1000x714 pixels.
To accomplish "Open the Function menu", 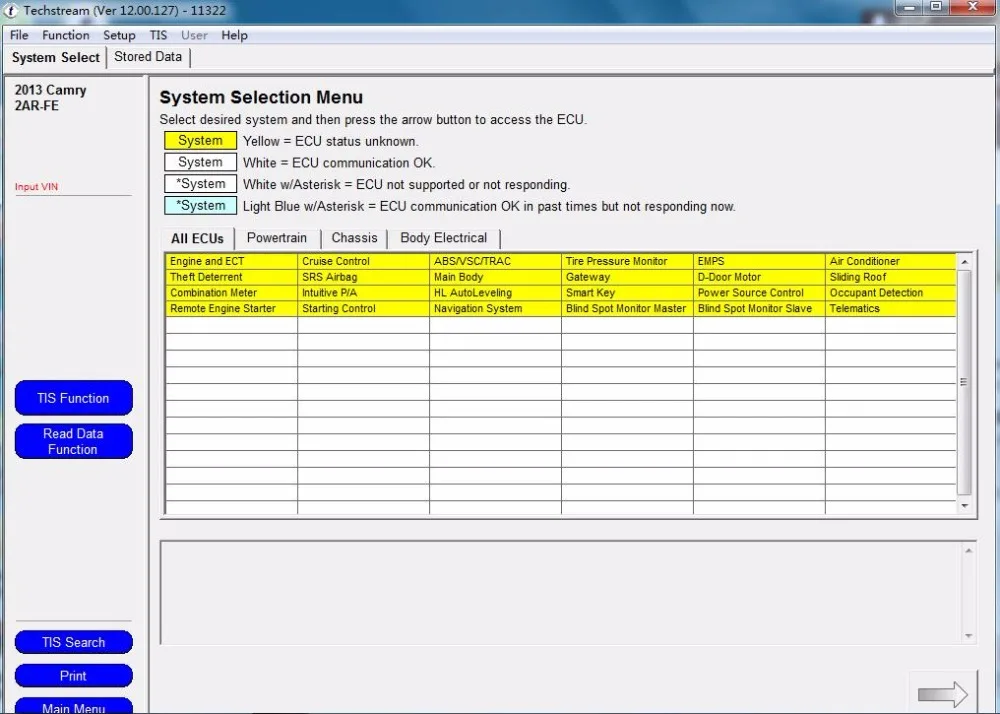I will 66,35.
